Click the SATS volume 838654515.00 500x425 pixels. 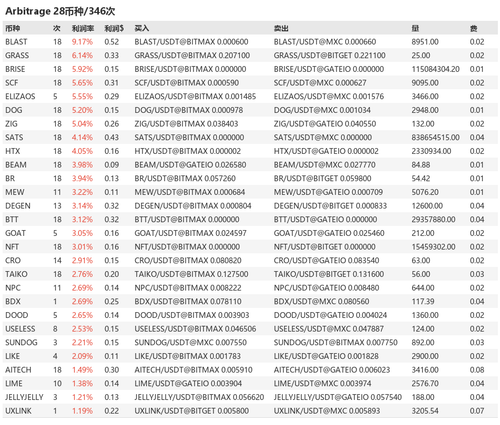tap(436, 138)
